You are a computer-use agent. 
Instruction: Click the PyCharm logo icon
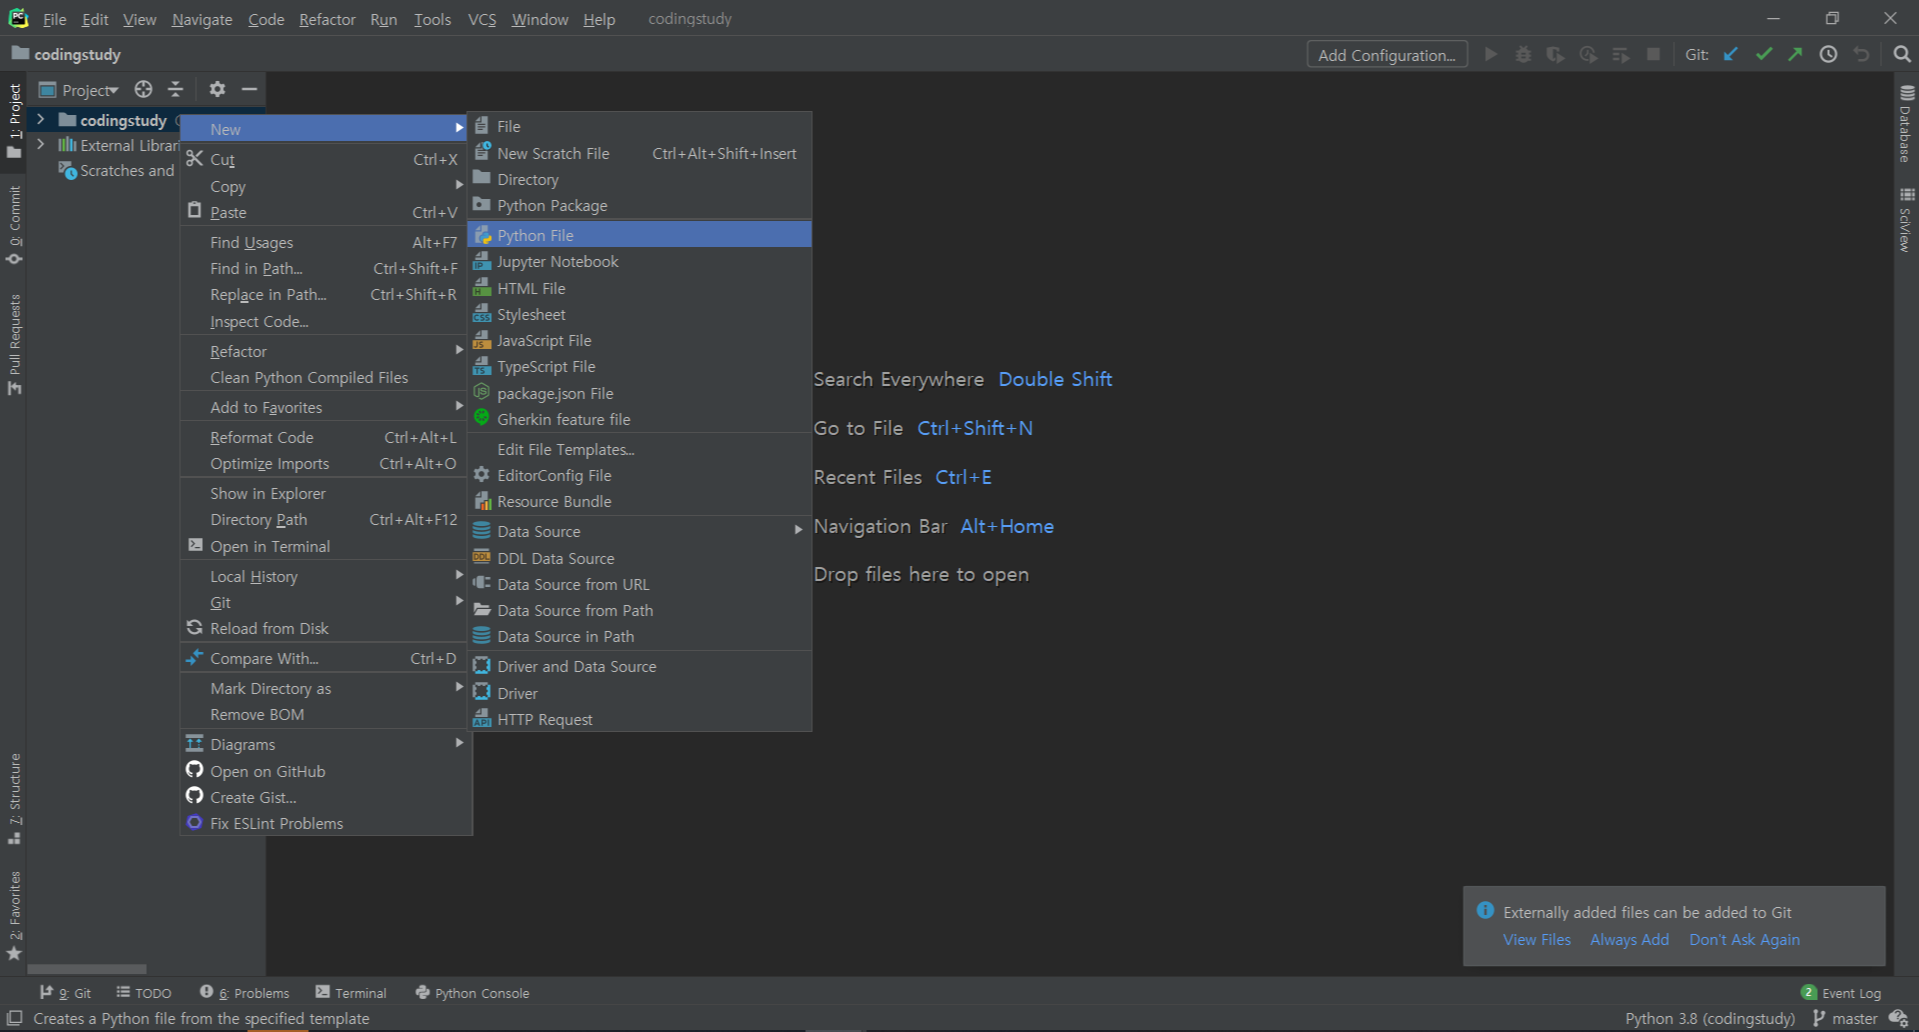tap(18, 18)
